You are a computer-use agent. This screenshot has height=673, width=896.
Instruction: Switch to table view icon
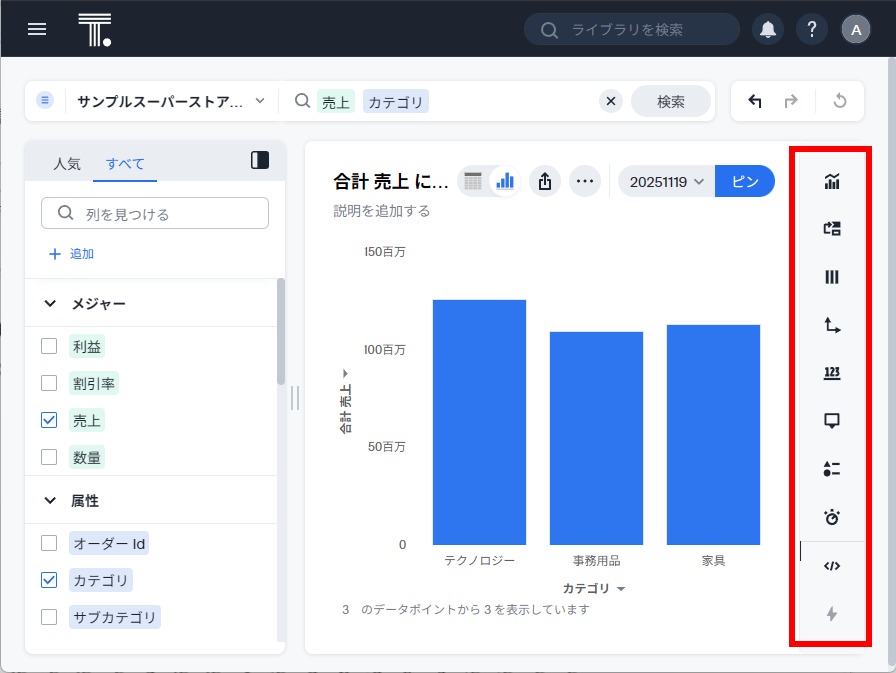point(474,181)
